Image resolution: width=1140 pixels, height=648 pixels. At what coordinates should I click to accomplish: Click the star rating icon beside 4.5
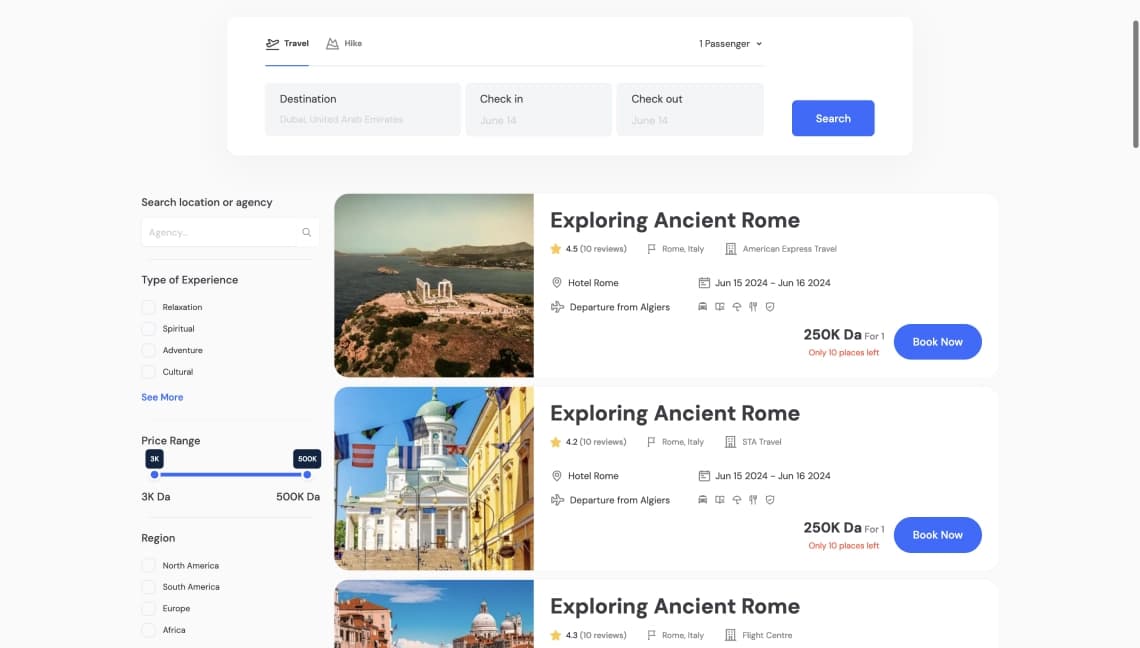point(555,249)
